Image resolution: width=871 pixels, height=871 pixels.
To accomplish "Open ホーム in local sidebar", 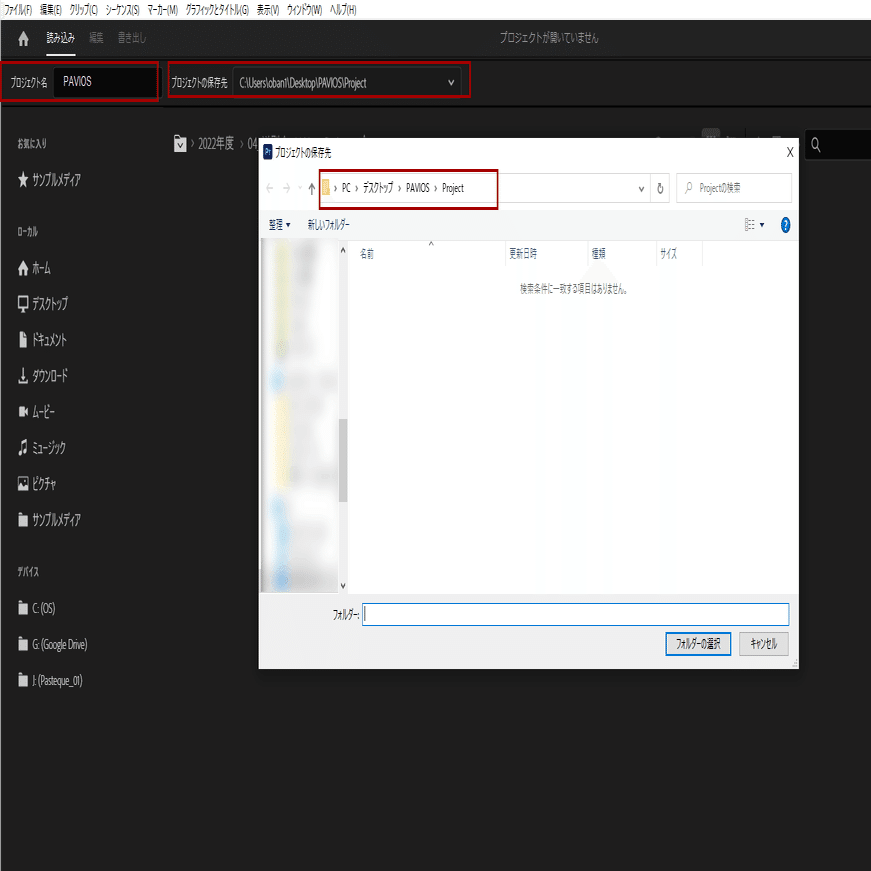I will [x=34, y=268].
